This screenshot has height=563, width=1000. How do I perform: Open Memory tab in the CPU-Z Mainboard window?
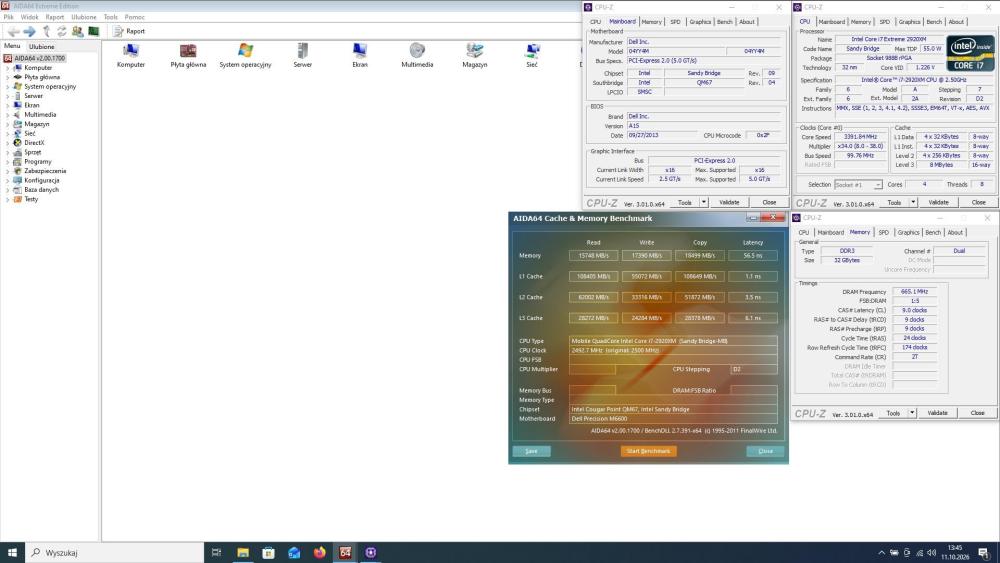pos(652,22)
